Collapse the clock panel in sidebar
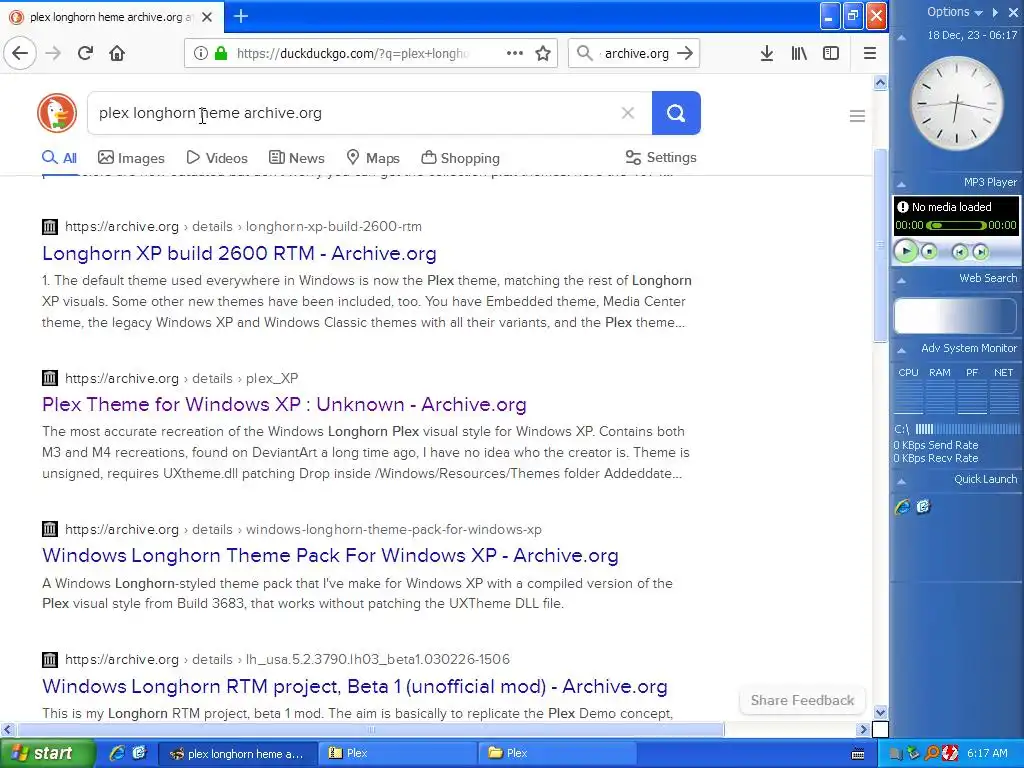The image size is (1024, 768). click(x=901, y=37)
